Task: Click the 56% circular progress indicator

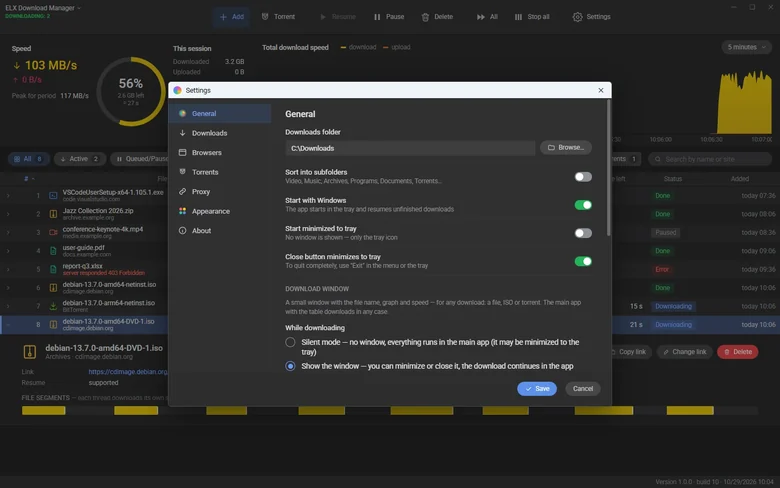Action: 131,92
